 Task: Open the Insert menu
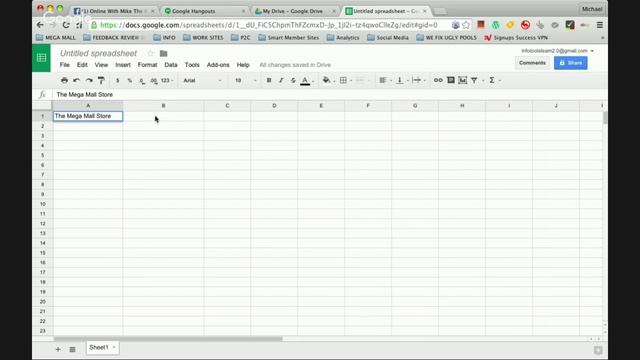pyautogui.click(x=123, y=65)
